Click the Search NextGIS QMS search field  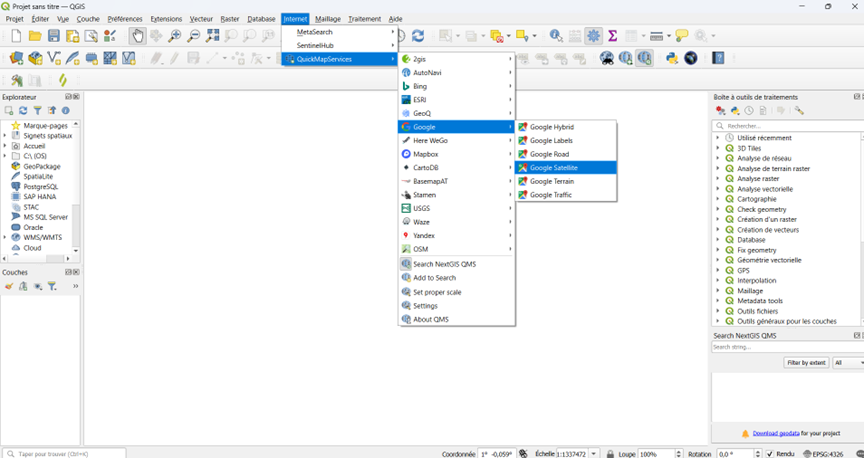(783, 347)
